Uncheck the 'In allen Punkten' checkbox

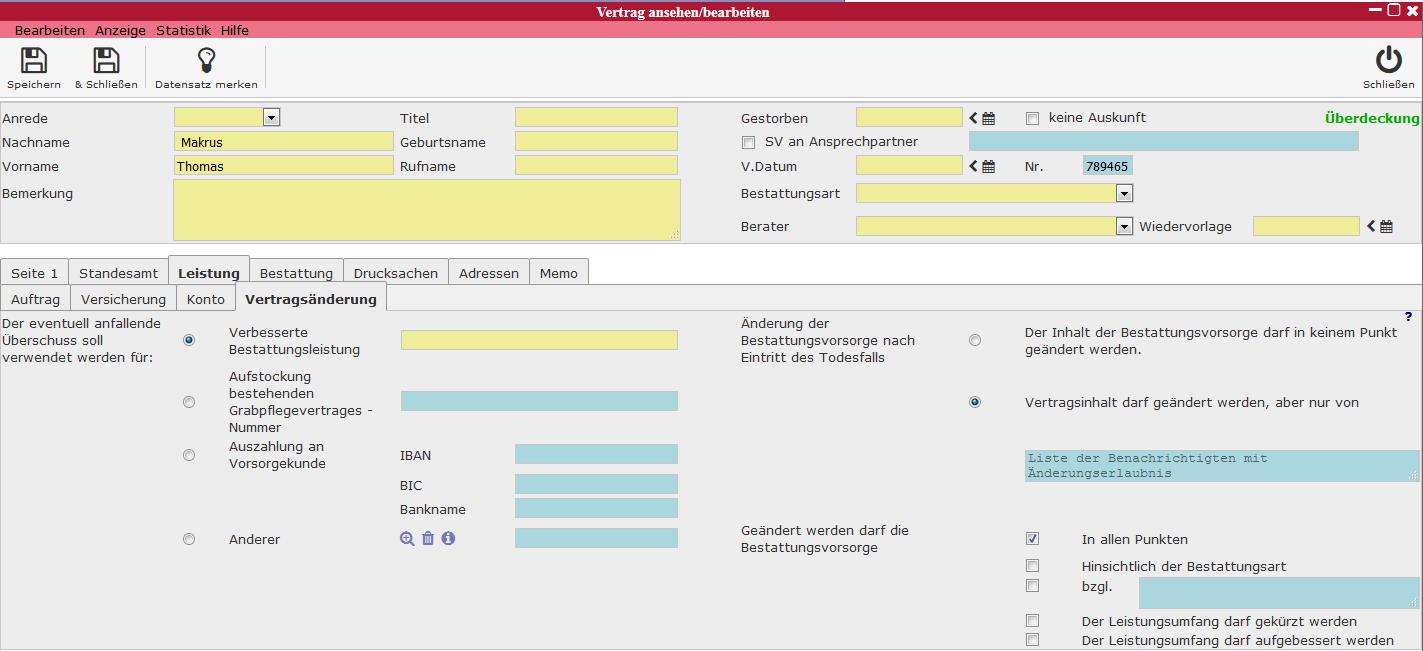tap(1033, 539)
